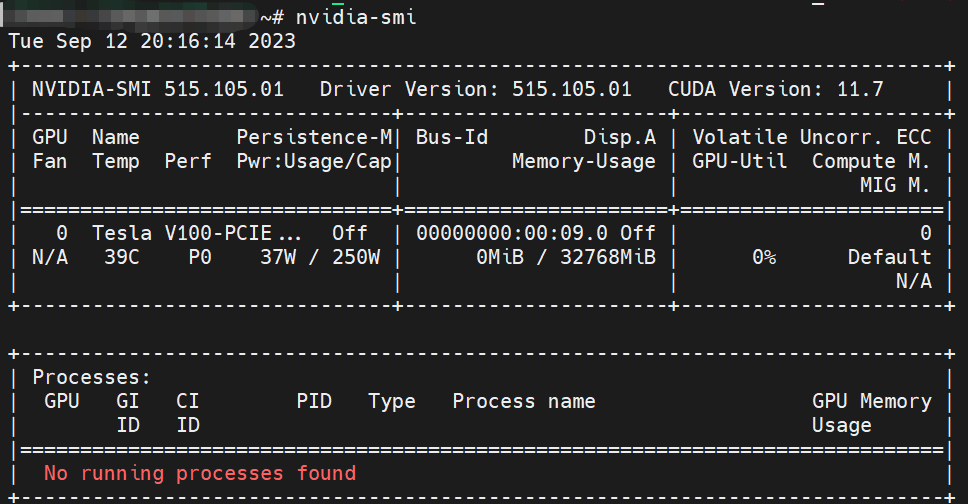
Task: Click the Default compute mode value
Action: (x=889, y=257)
